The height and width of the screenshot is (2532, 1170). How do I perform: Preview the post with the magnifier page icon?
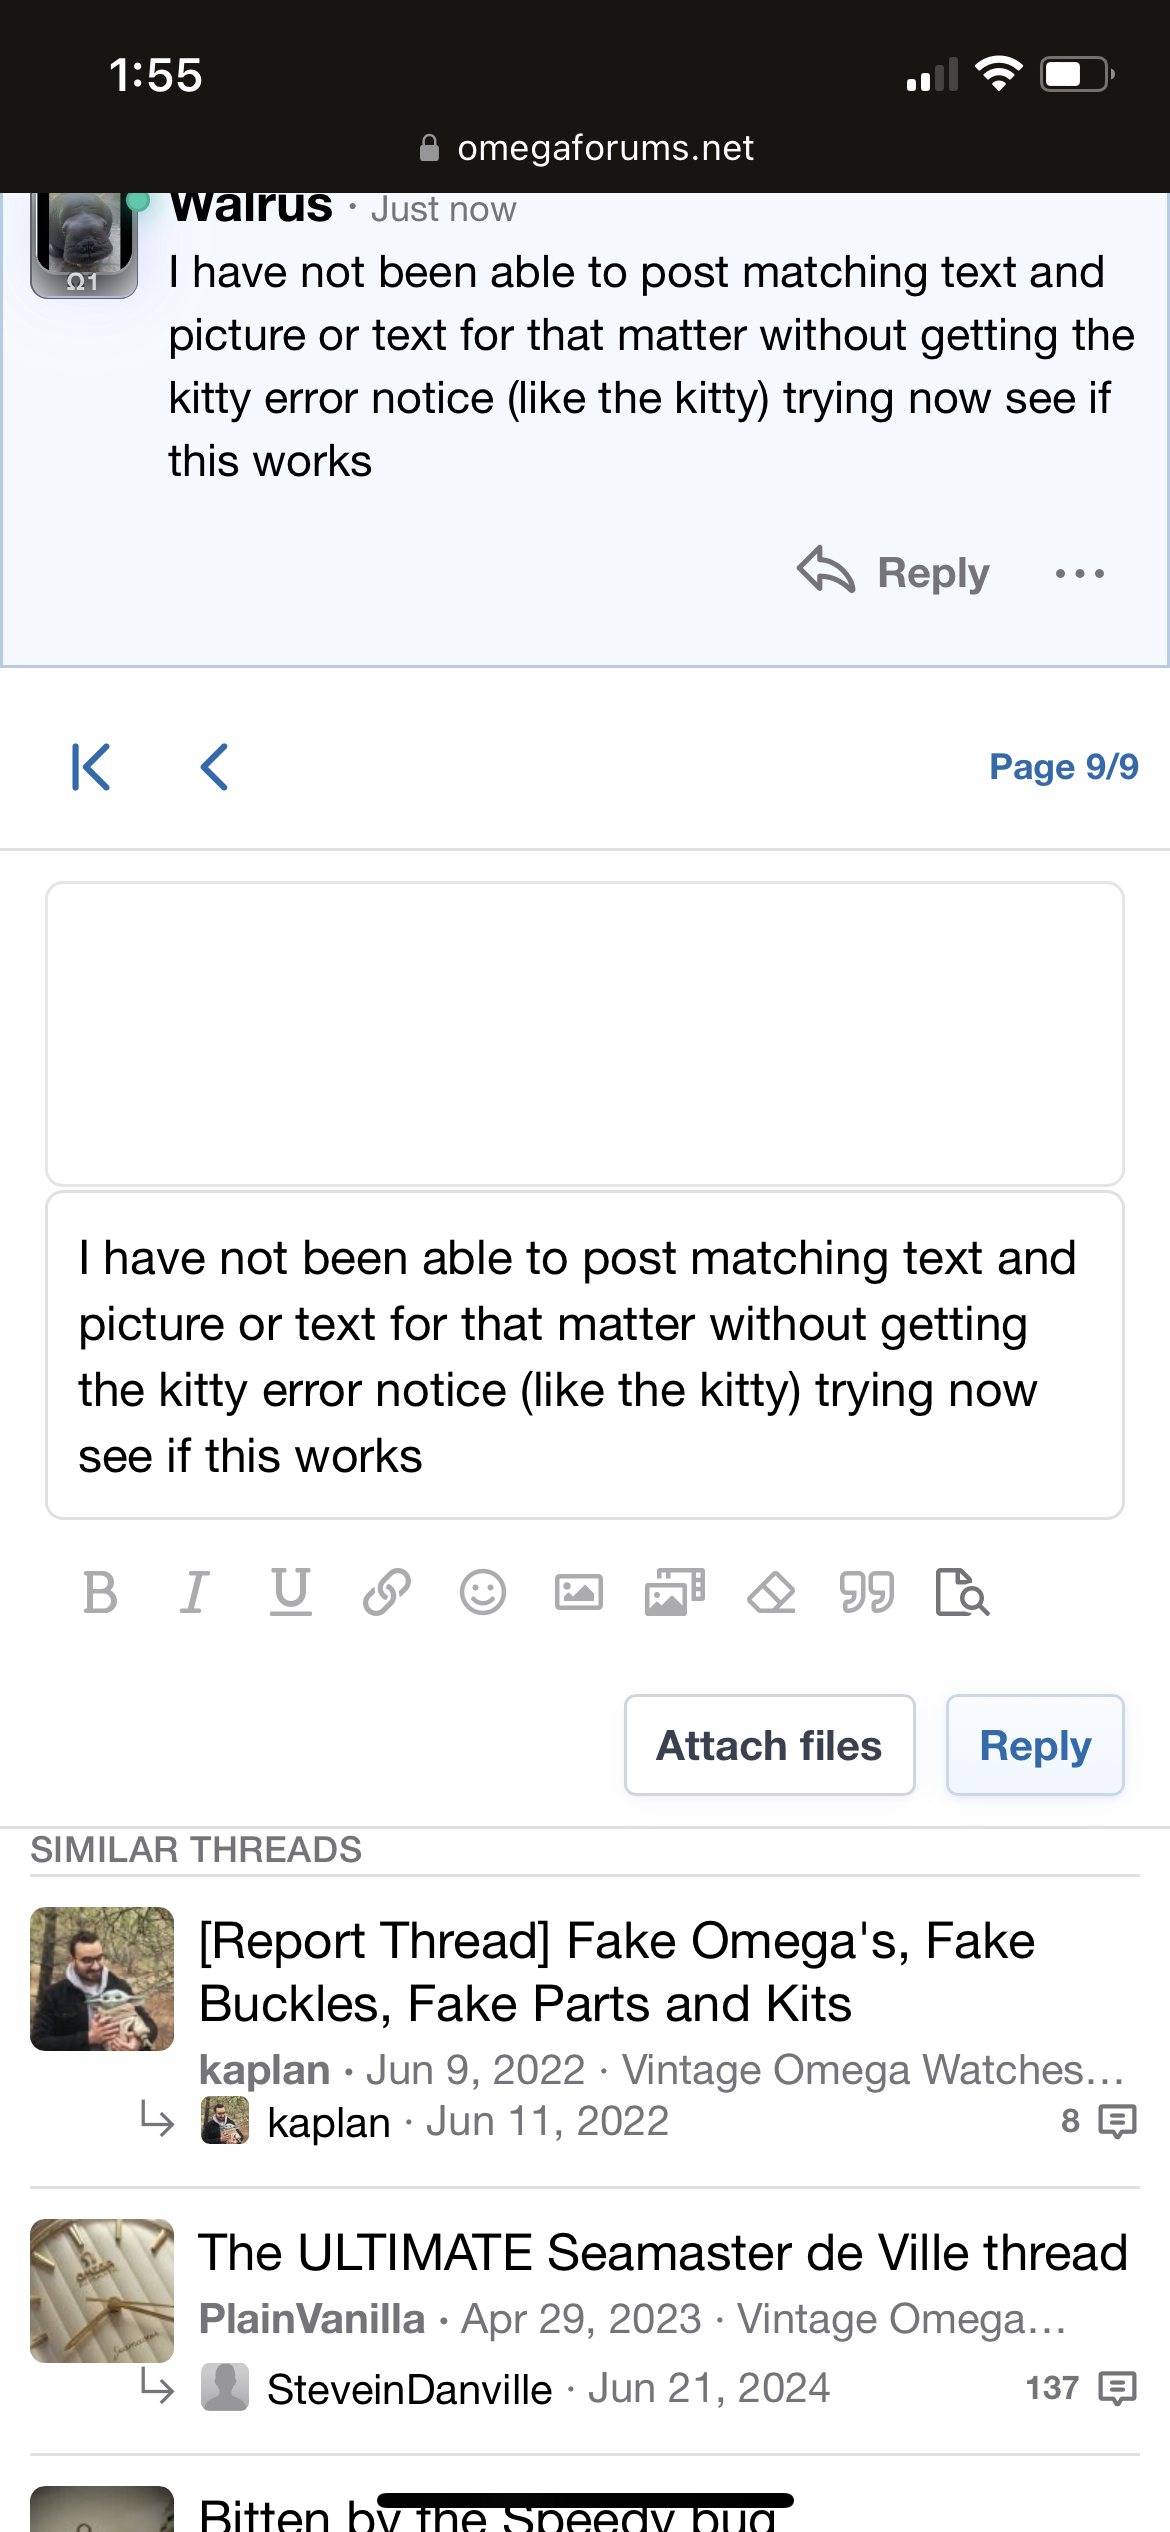coord(962,1592)
